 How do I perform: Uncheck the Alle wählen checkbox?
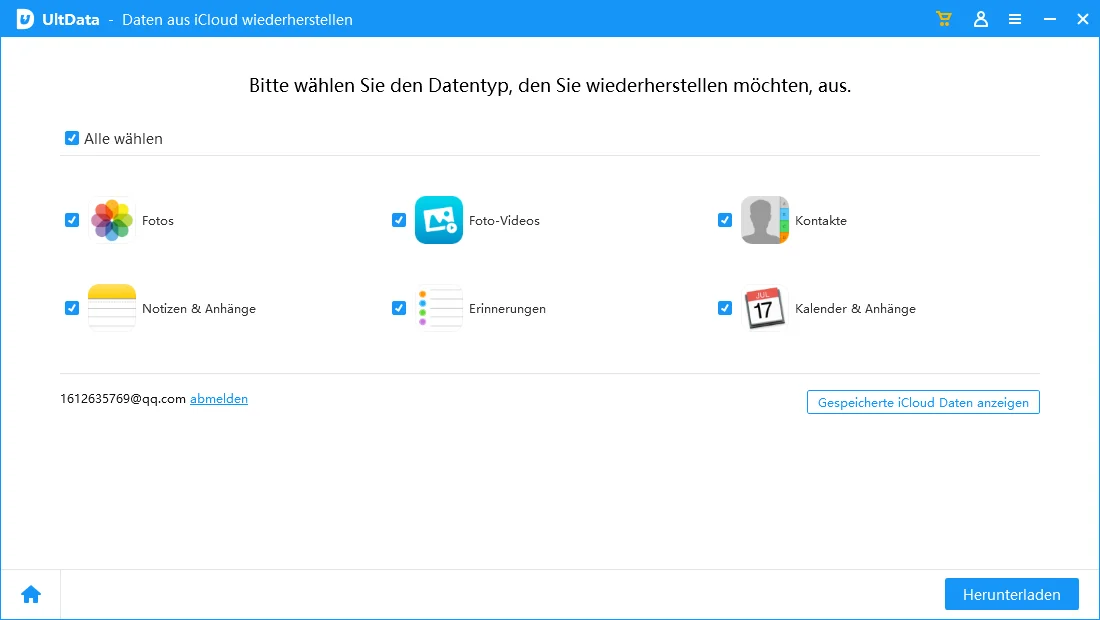(x=72, y=138)
